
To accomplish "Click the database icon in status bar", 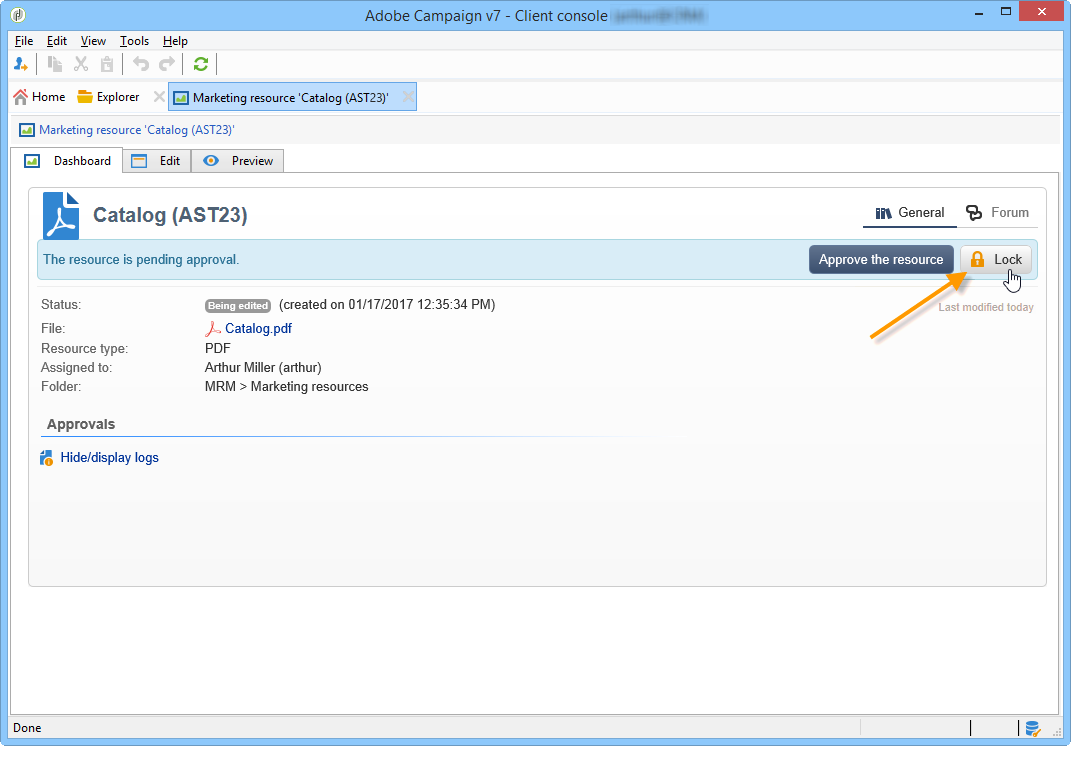I will coord(1033,728).
